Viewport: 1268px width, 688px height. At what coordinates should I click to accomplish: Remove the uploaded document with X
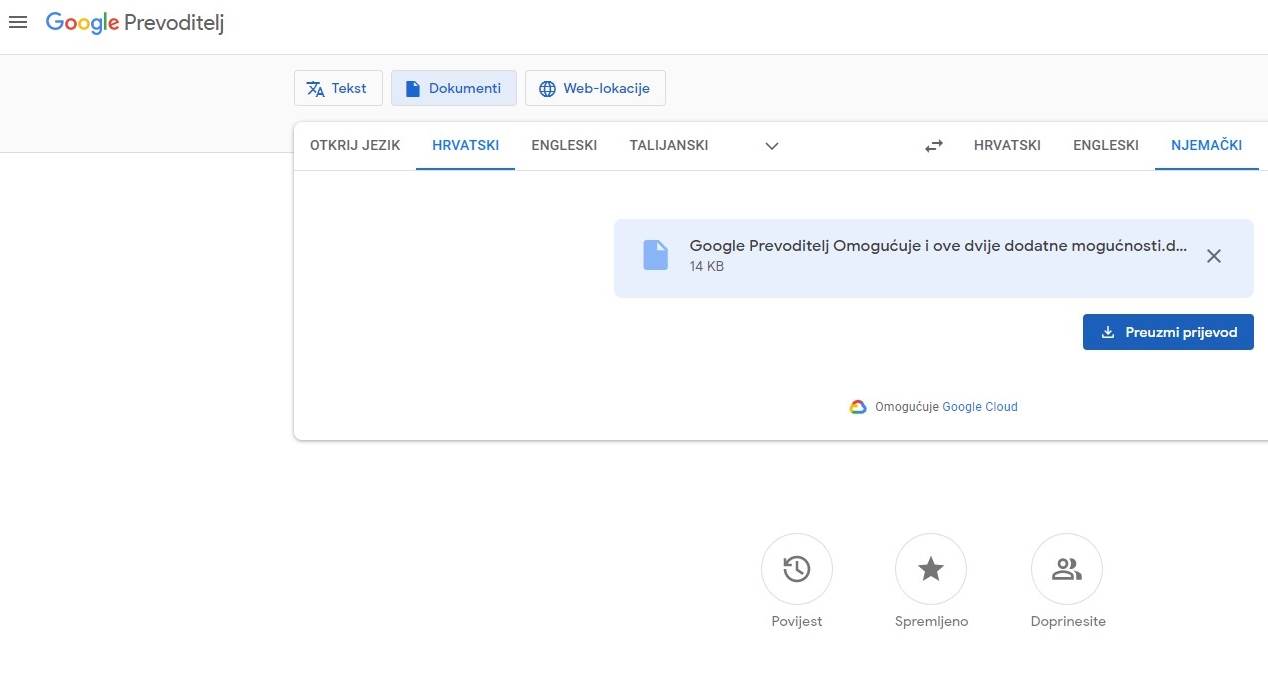(1214, 256)
